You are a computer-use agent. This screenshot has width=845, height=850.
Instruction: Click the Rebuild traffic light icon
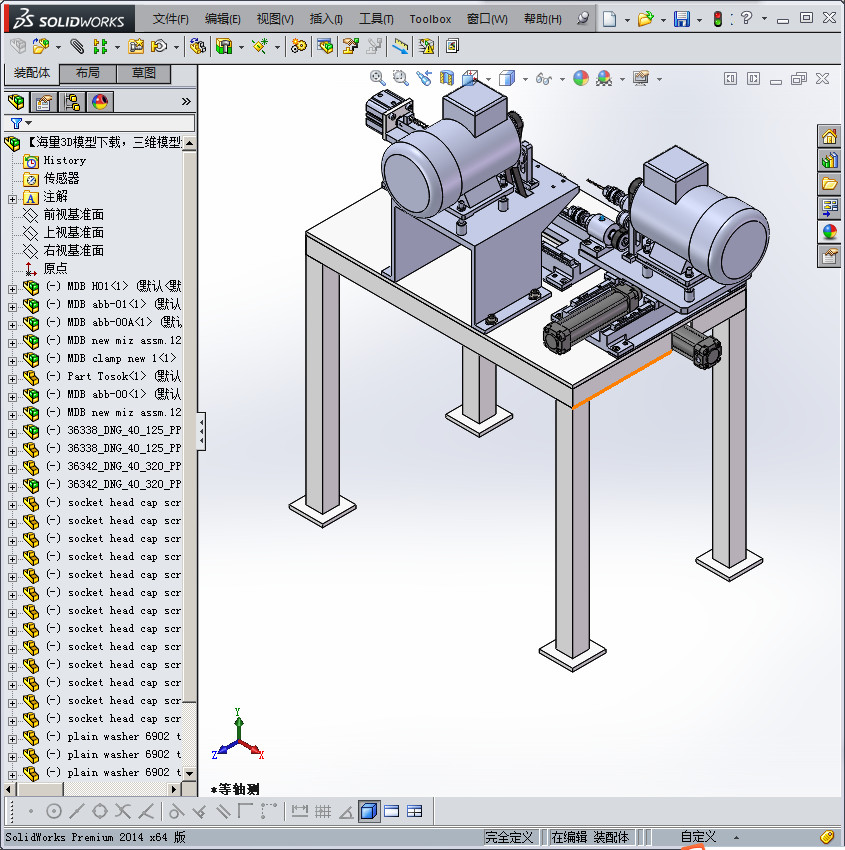tap(718, 20)
